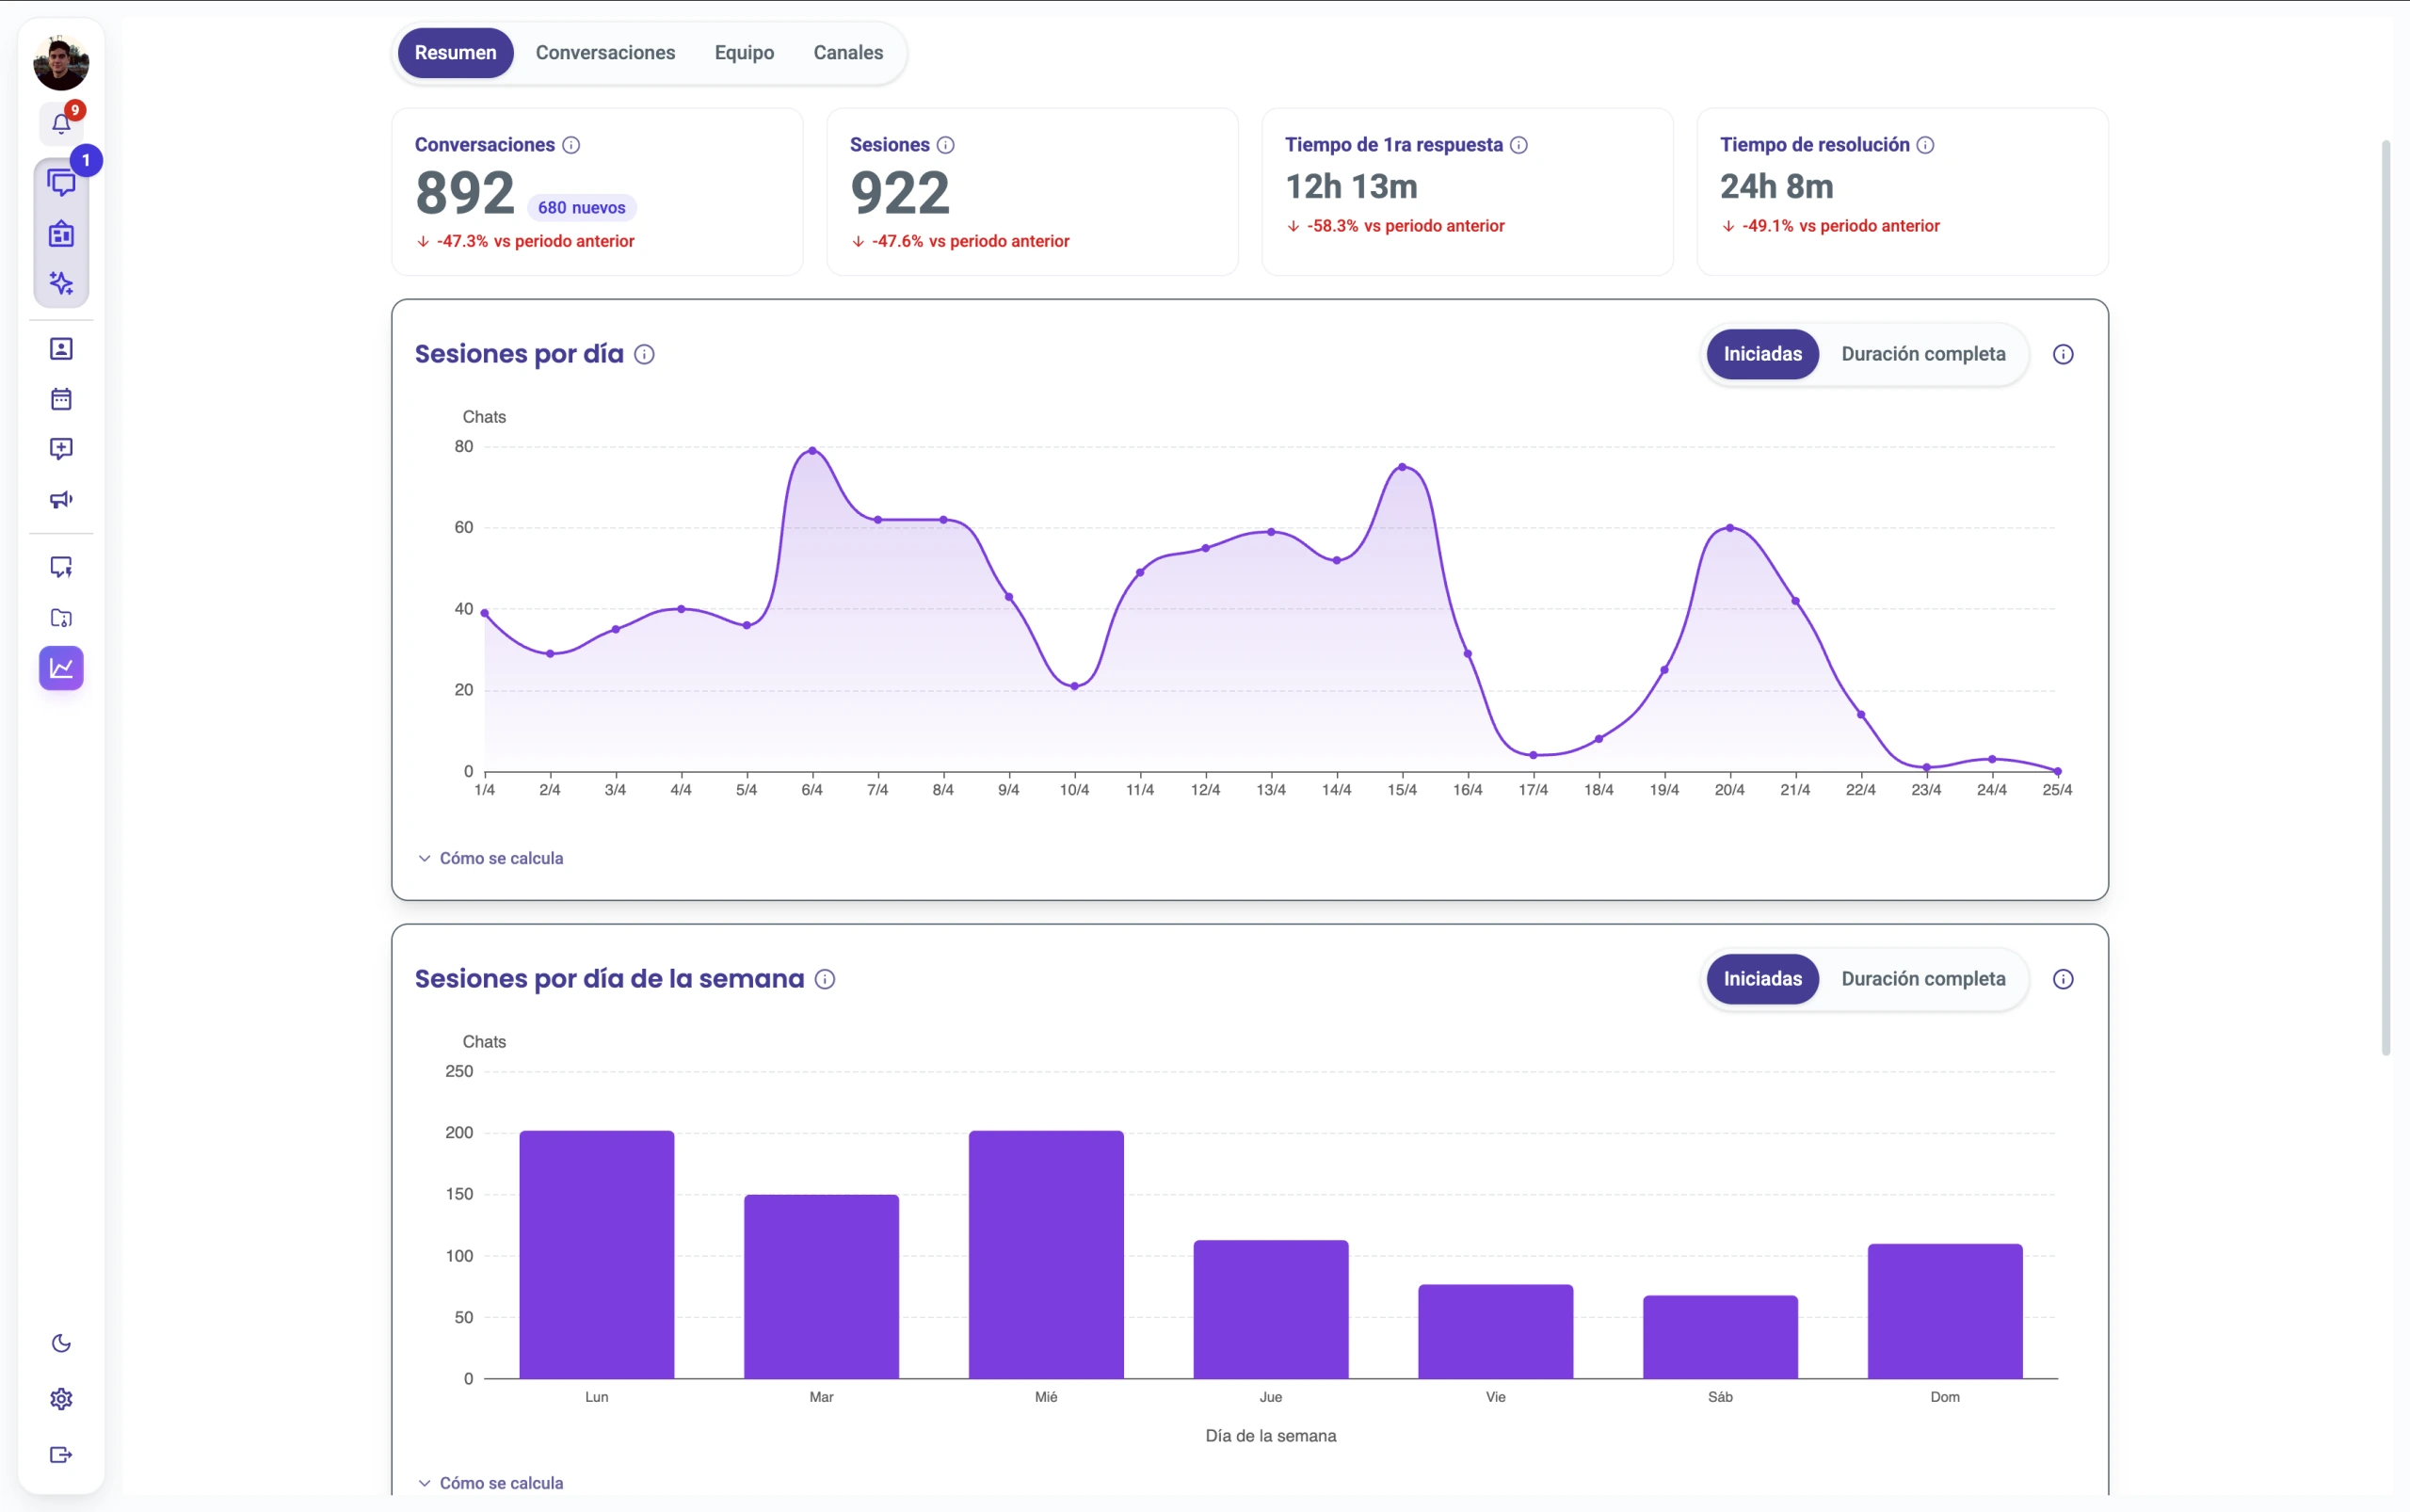Click the logout icon
Image resolution: width=2410 pixels, height=1512 pixels.
pos(61,1455)
